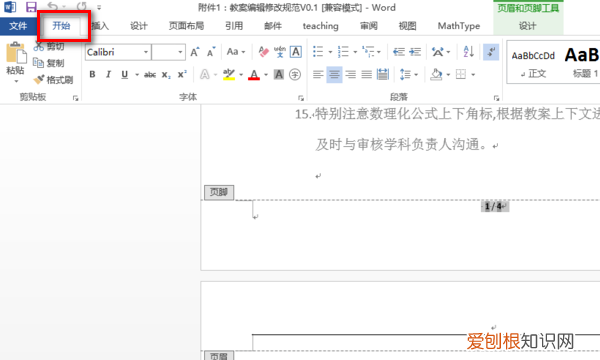Switch to the 开始 Home tab
This screenshot has height=360, width=600.
[61, 26]
